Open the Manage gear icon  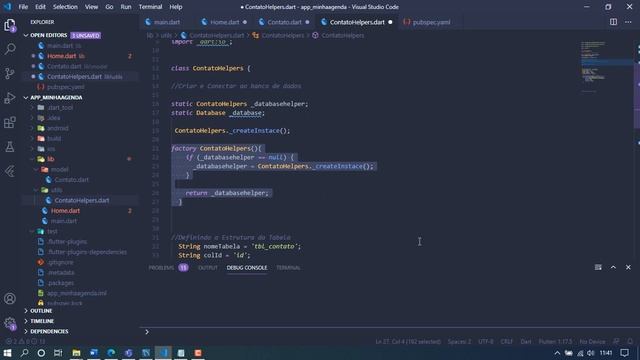pyautogui.click(x=10, y=323)
